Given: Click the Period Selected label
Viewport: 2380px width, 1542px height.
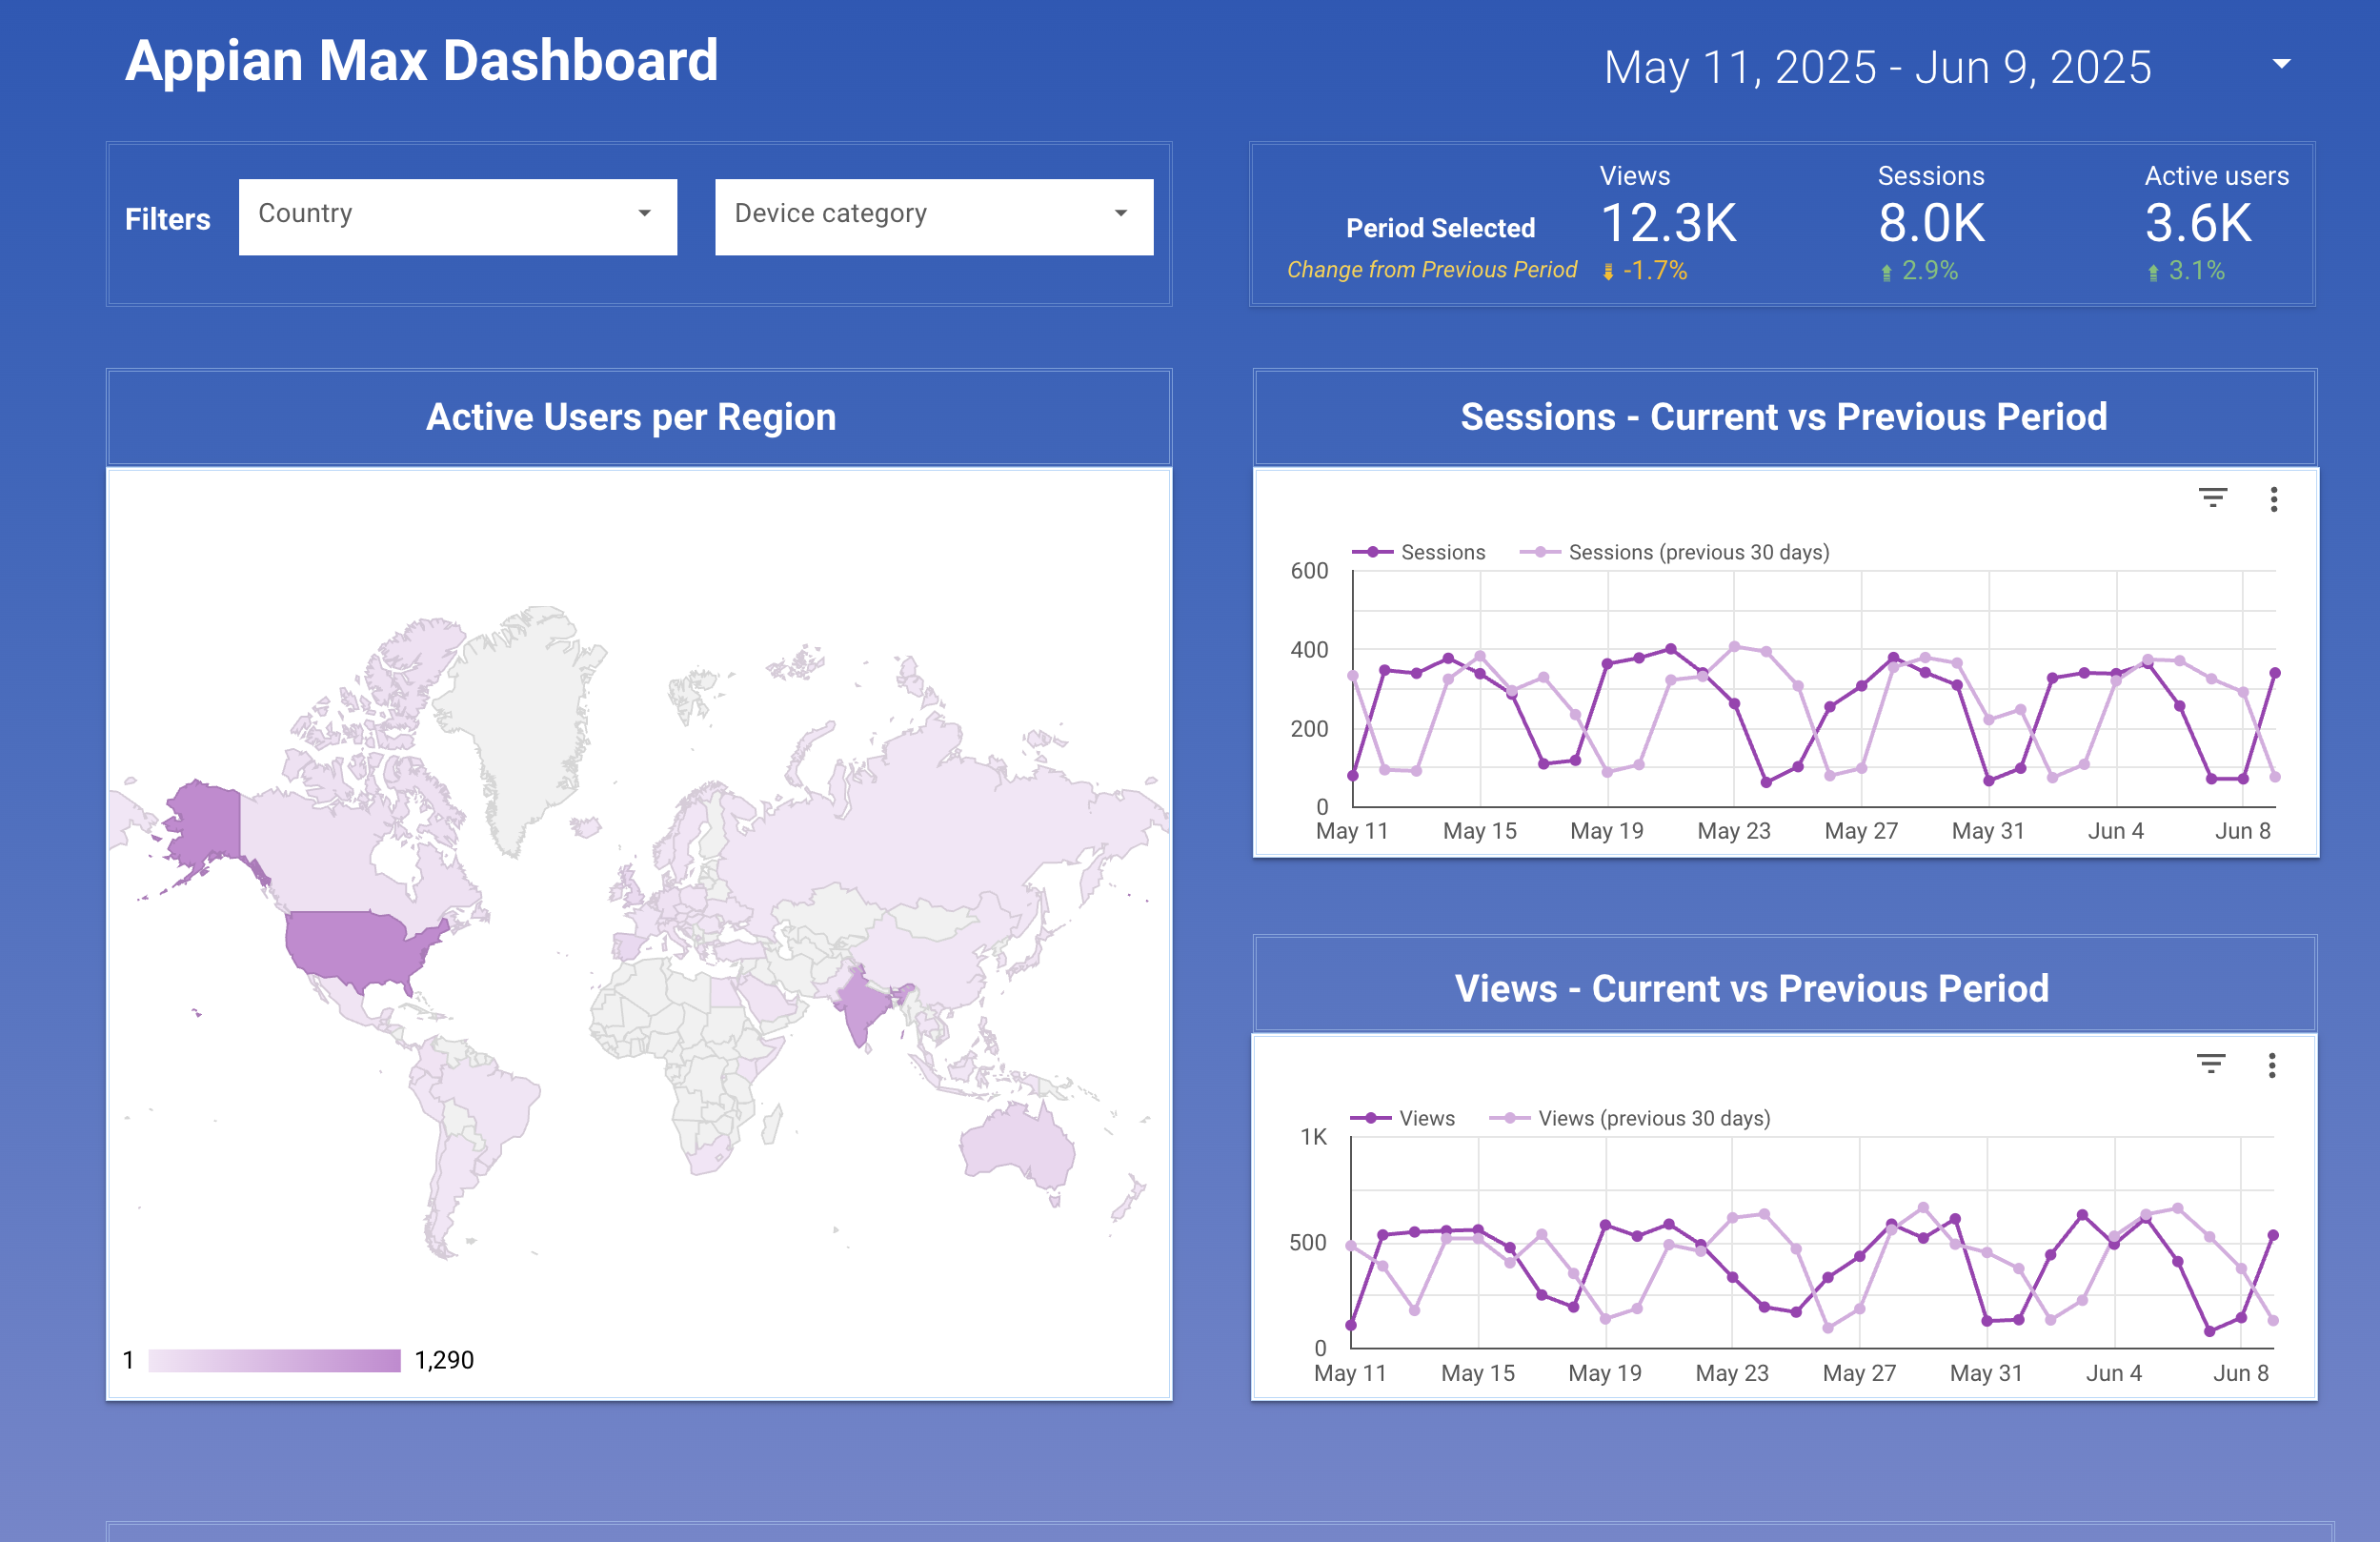Looking at the screenshot, I should (1440, 228).
